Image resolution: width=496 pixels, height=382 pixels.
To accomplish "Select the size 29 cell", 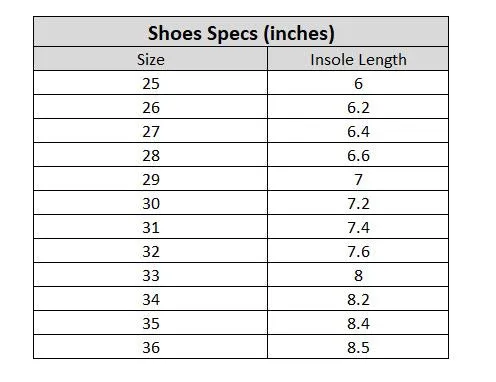I will click(x=151, y=179).
